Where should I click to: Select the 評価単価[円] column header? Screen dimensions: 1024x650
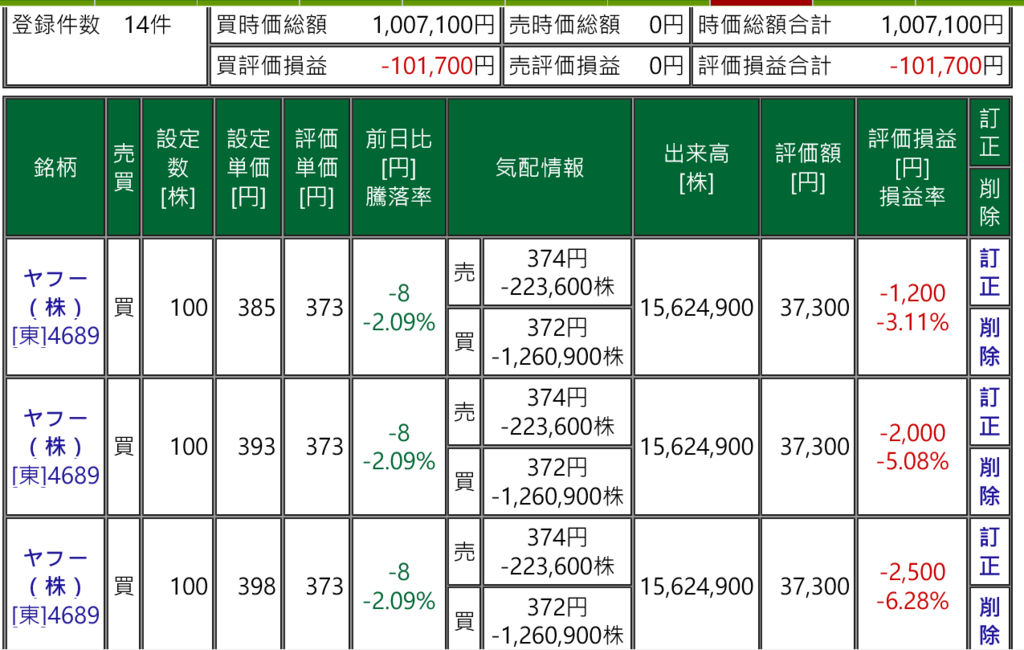317,167
